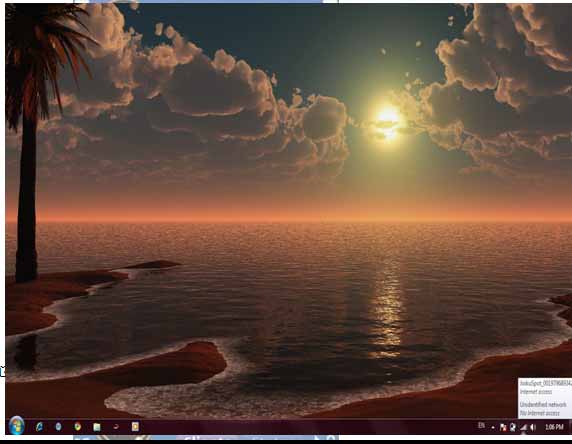Screen dimensions: 572x444
Task: Click the No Internet access status text
Action: tap(540, 413)
